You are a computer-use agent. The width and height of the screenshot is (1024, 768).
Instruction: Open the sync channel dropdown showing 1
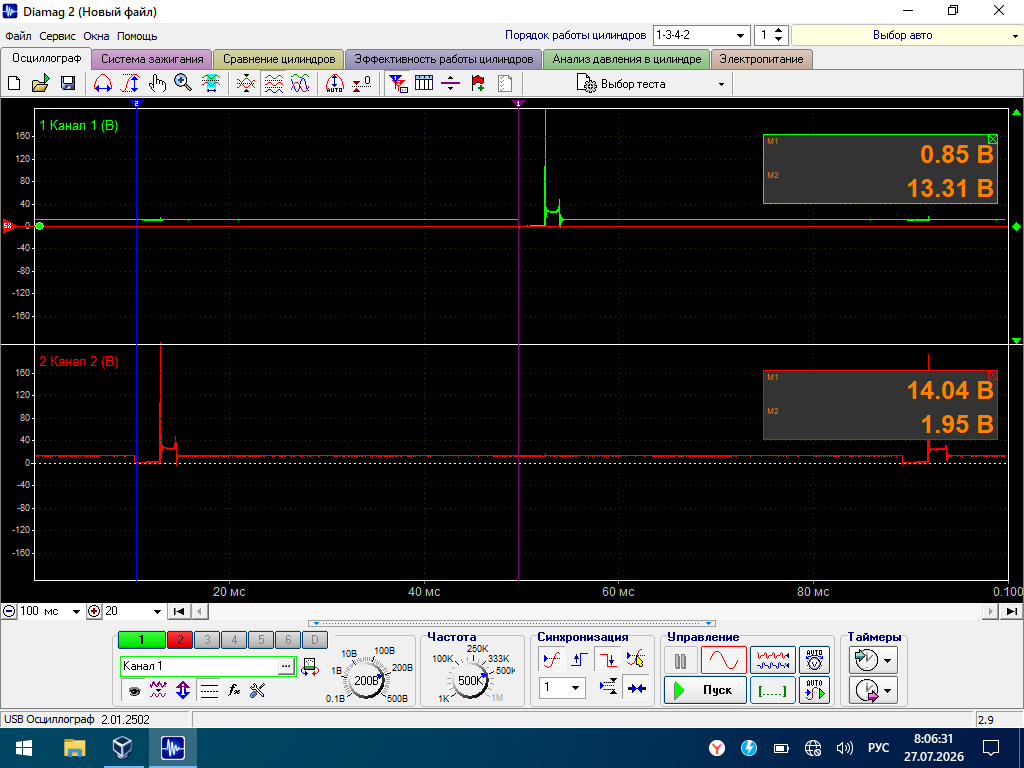coord(562,688)
